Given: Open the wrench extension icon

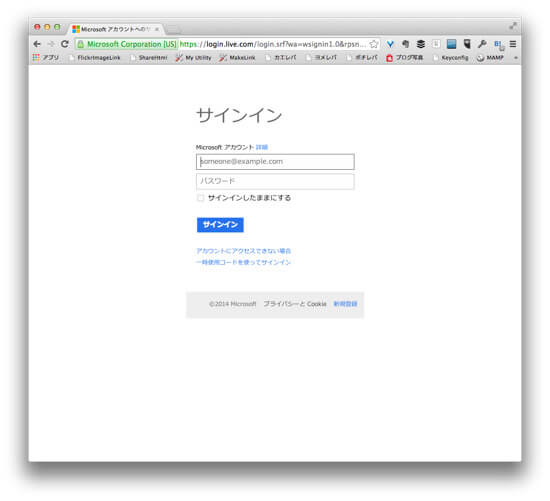Looking at the screenshot, I should point(482,44).
